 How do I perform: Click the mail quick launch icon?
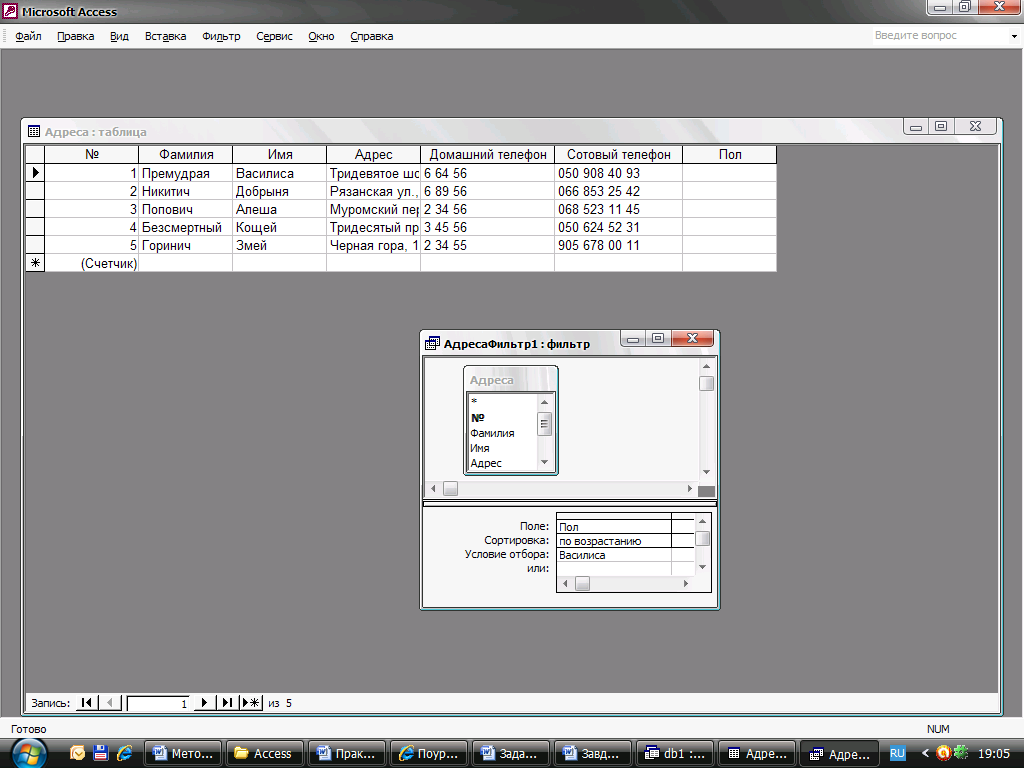tap(77, 753)
